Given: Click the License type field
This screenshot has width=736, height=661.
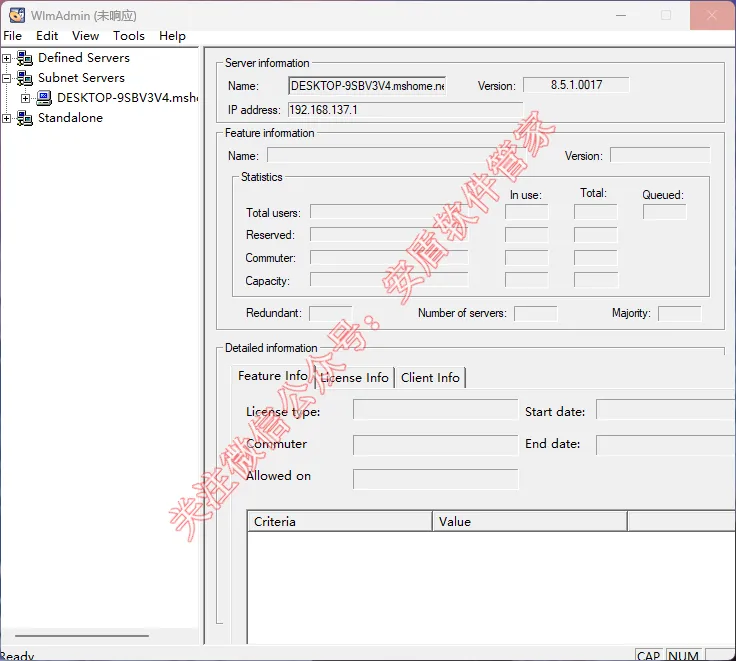Looking at the screenshot, I should 436,409.
